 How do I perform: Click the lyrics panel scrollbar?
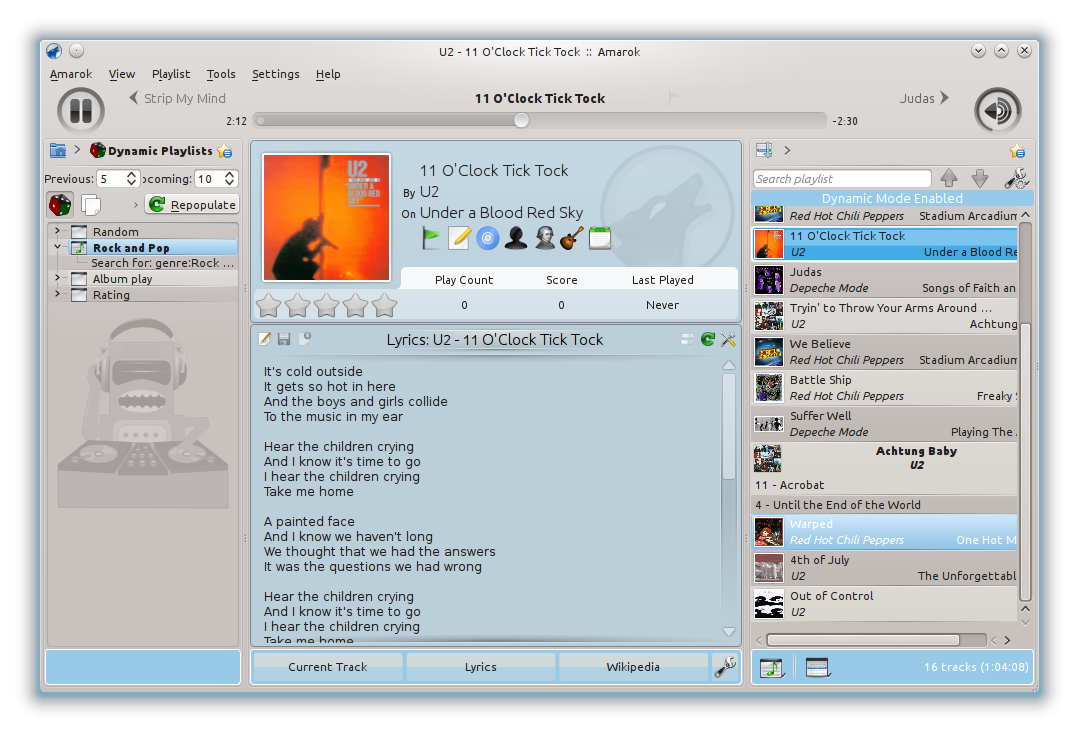(729, 427)
